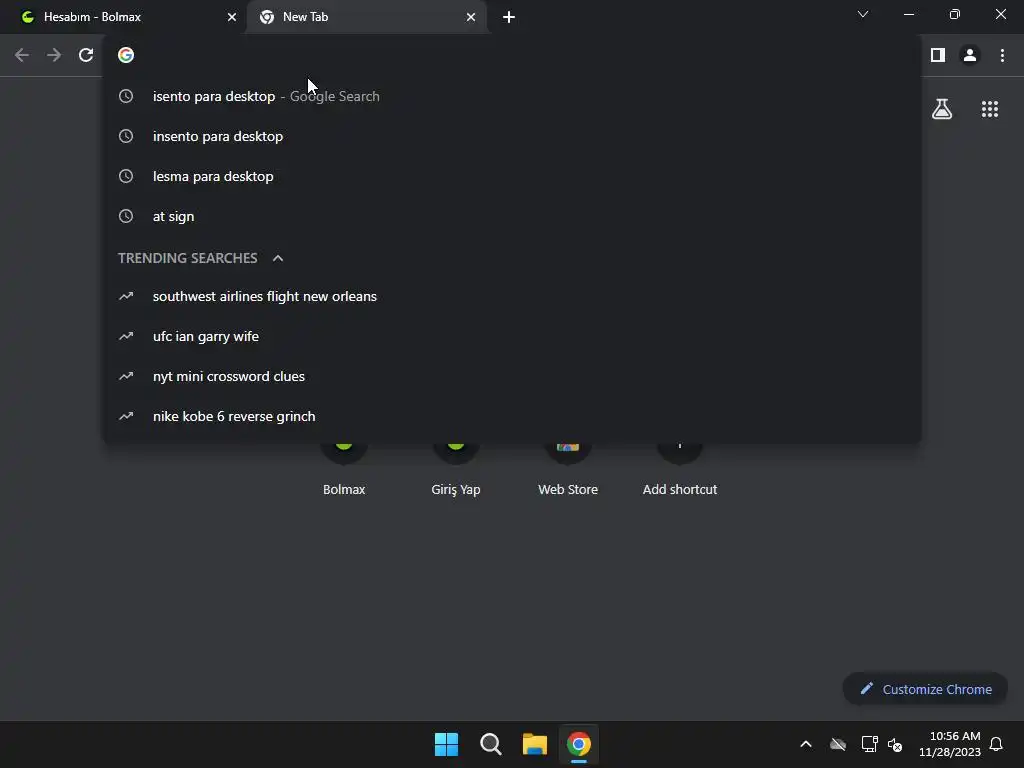Open the Chrome profile avatar menu
Screen dimensions: 1024x768
(970, 56)
